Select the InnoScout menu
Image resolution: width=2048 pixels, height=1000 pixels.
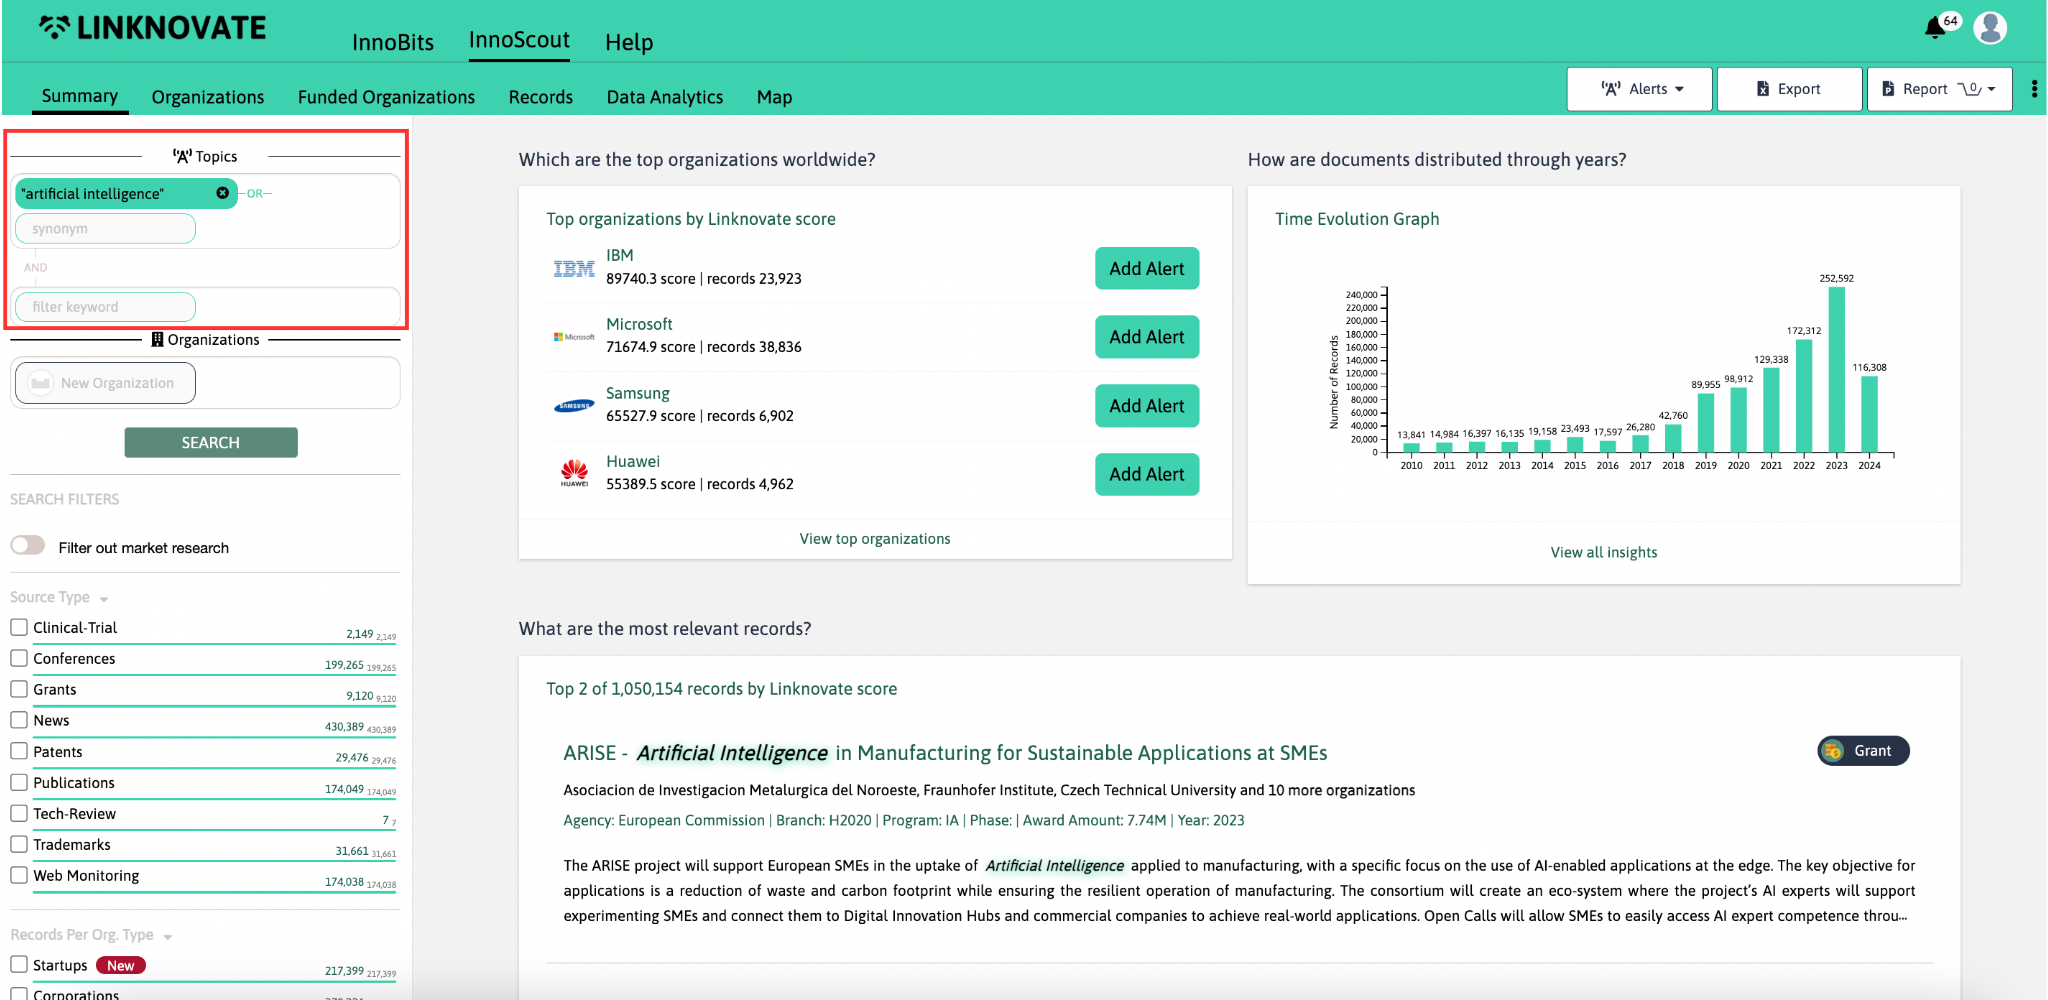519,40
